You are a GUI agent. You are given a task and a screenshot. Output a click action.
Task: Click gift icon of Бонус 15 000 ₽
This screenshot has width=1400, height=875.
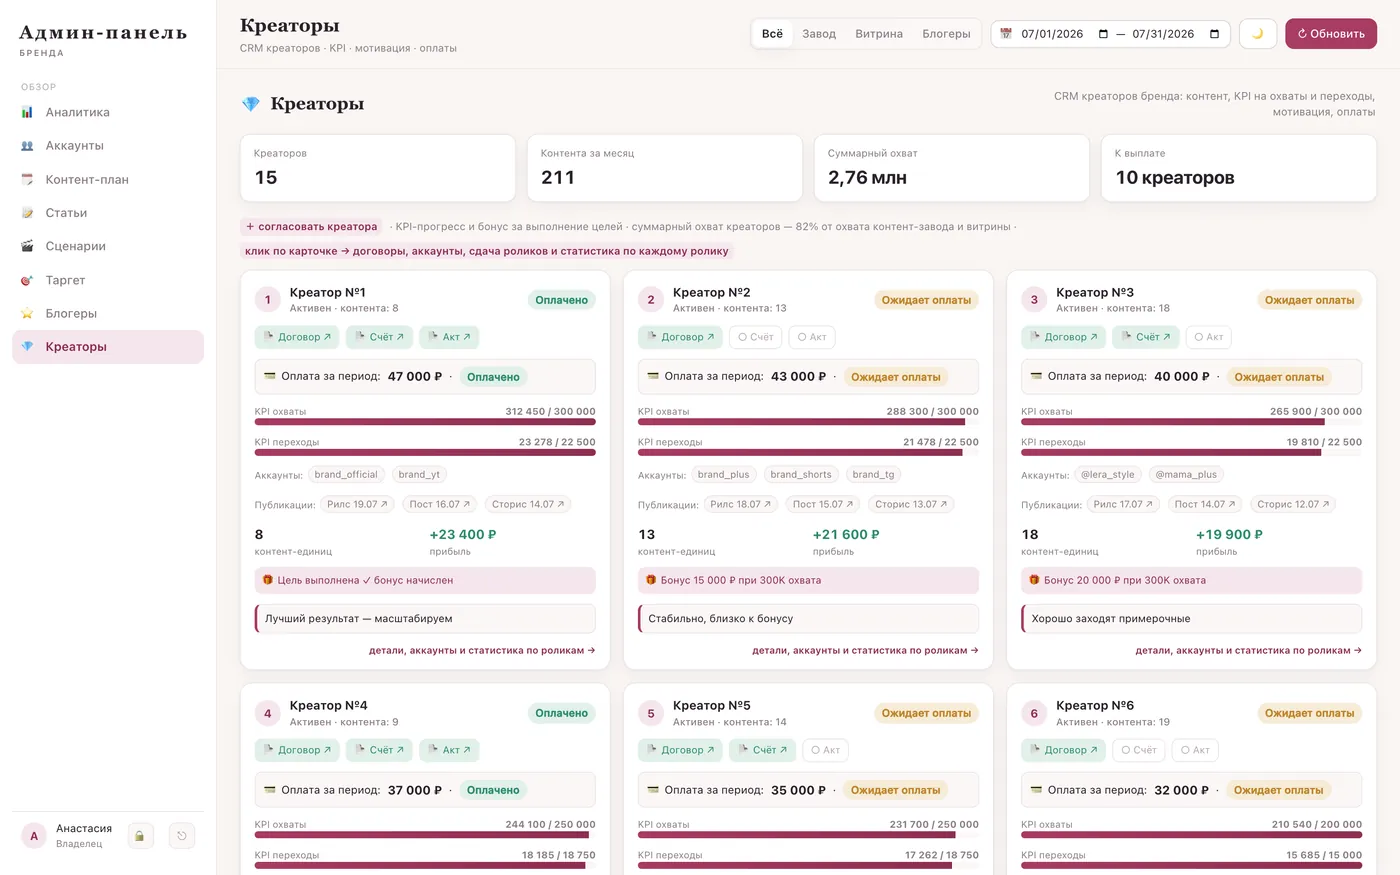(x=651, y=580)
